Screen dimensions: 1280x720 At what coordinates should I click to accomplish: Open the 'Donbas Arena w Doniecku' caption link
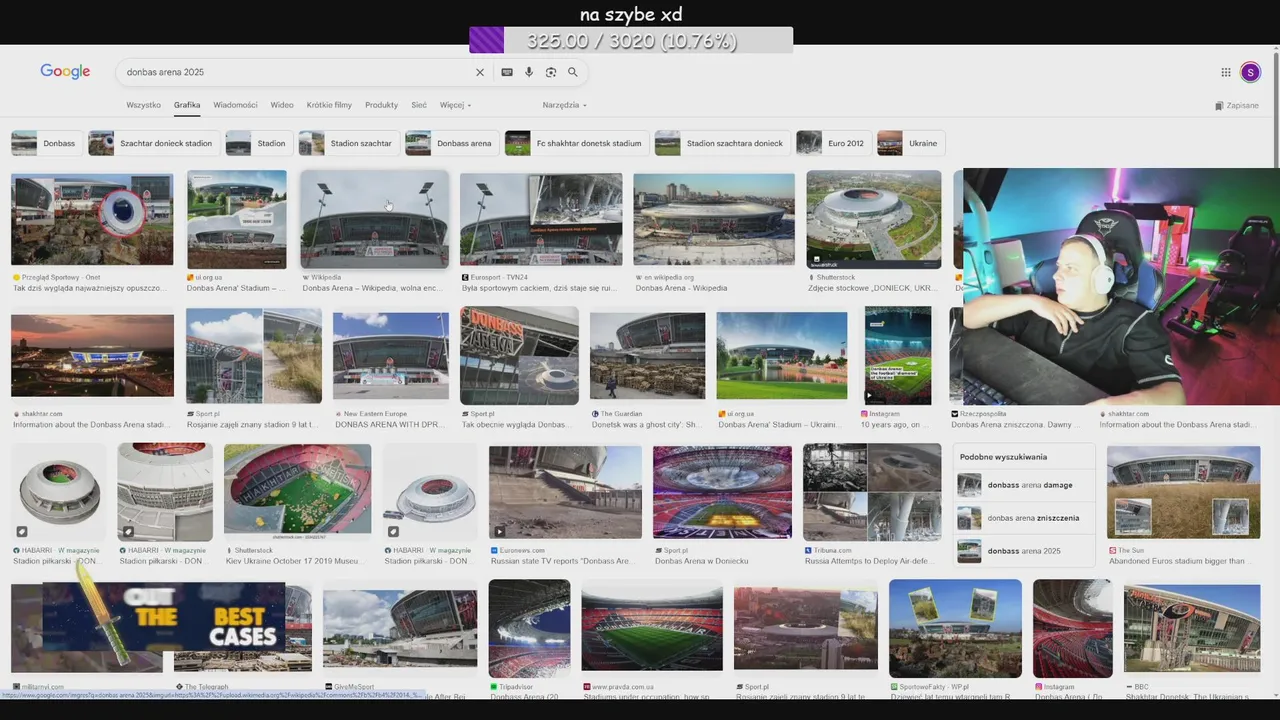[701, 561]
